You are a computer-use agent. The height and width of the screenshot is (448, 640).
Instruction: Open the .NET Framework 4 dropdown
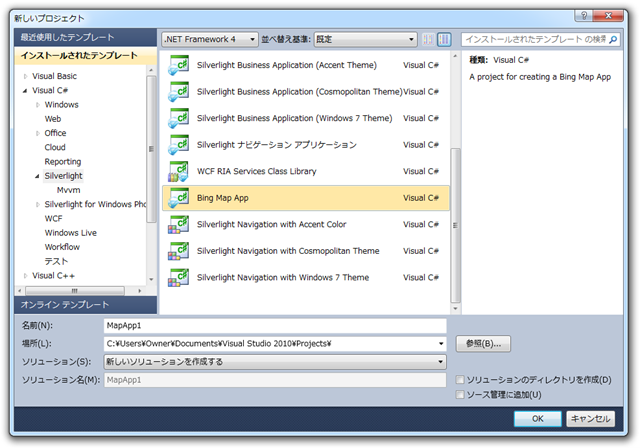[210, 39]
